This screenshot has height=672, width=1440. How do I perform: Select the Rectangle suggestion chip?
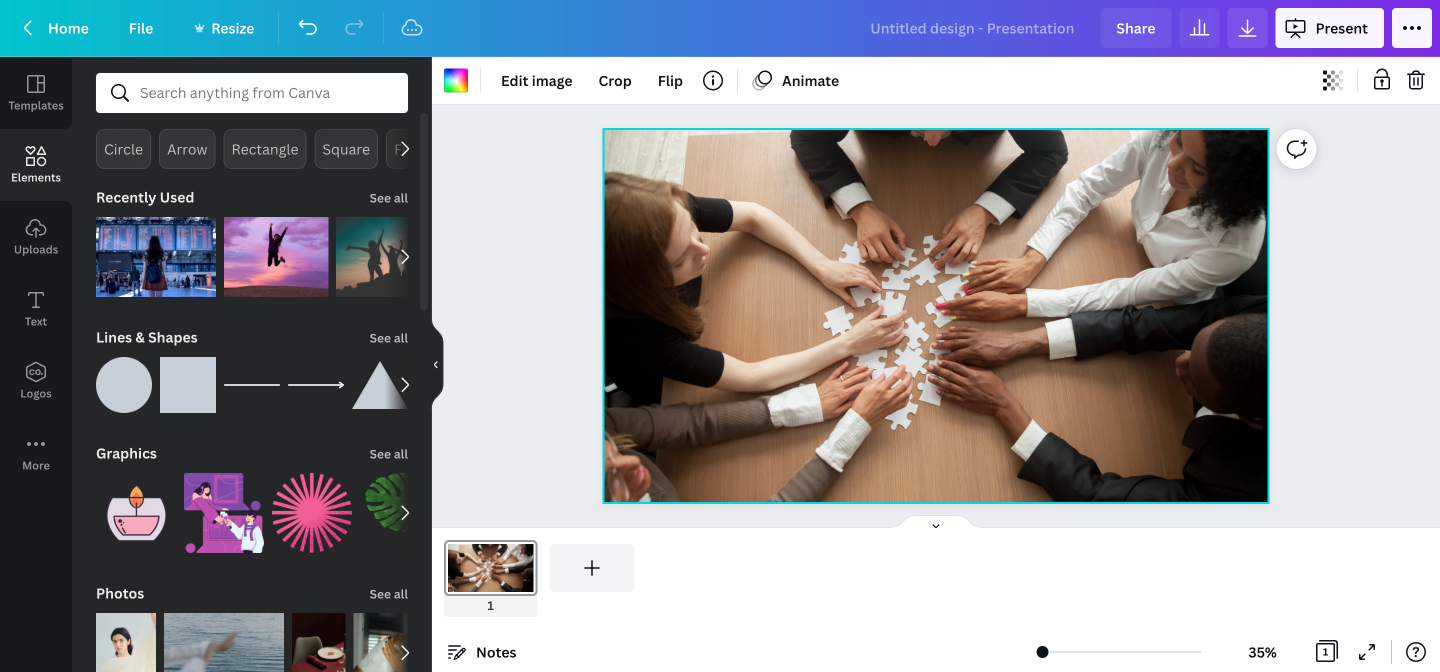265,149
